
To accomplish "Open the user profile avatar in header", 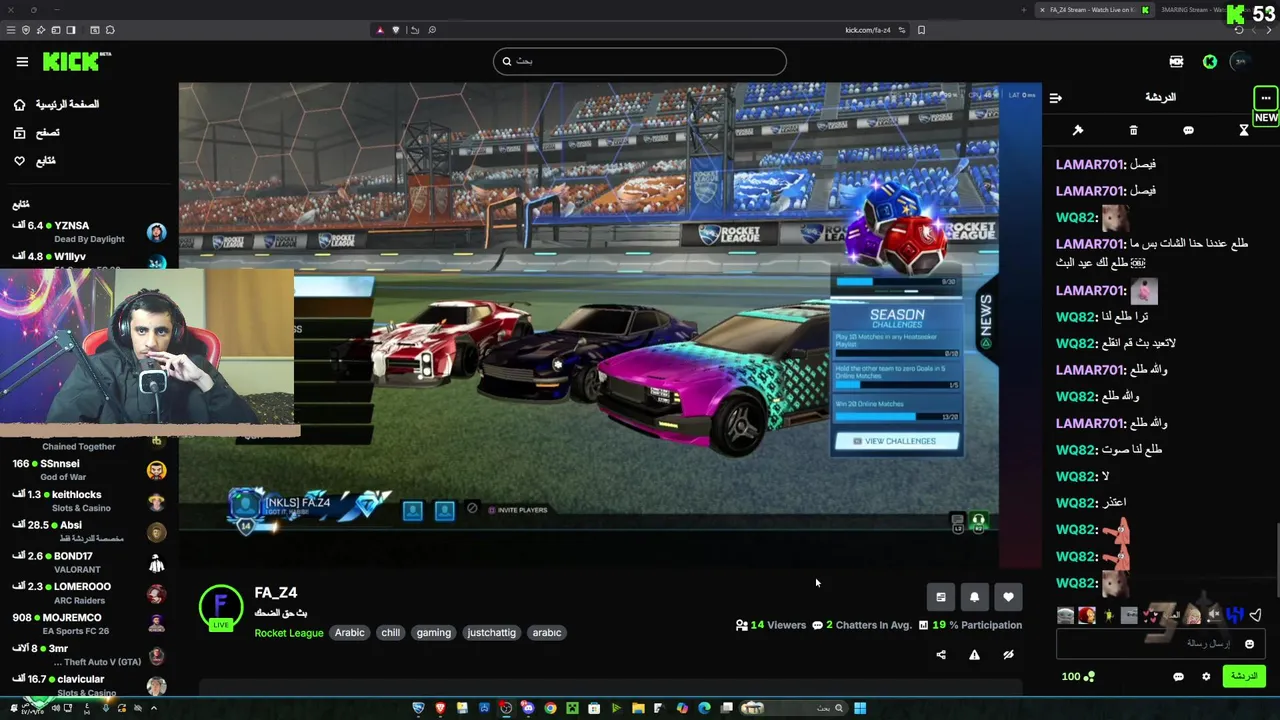I will coord(1240,62).
